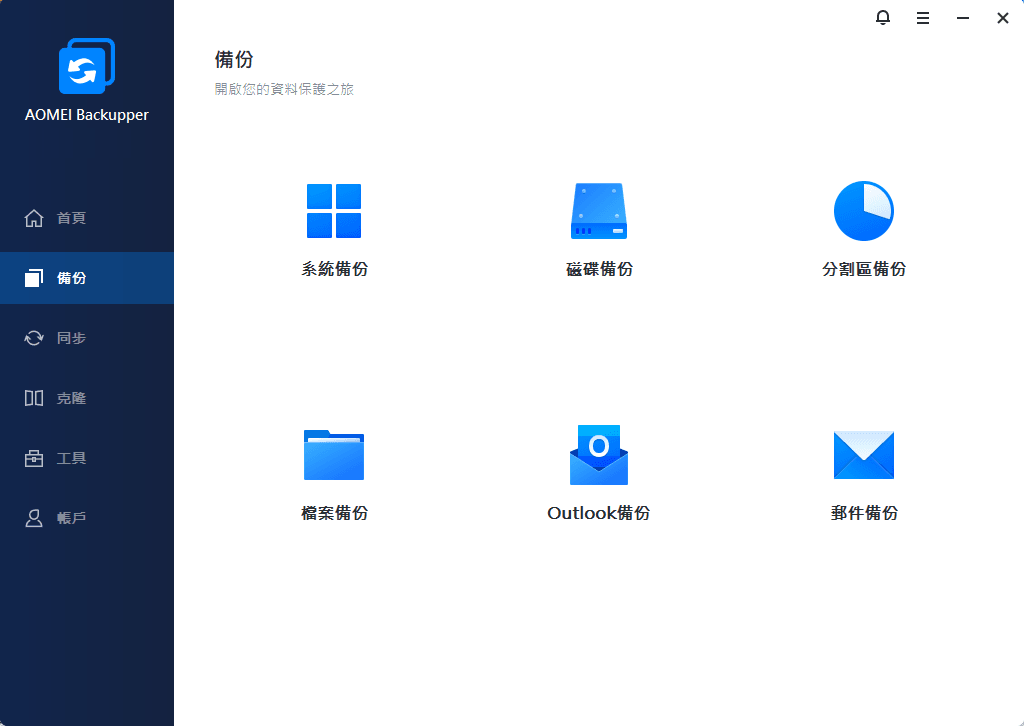1024x726 pixels.
Task: Select the 備份 sidebar item
Action: [87, 278]
